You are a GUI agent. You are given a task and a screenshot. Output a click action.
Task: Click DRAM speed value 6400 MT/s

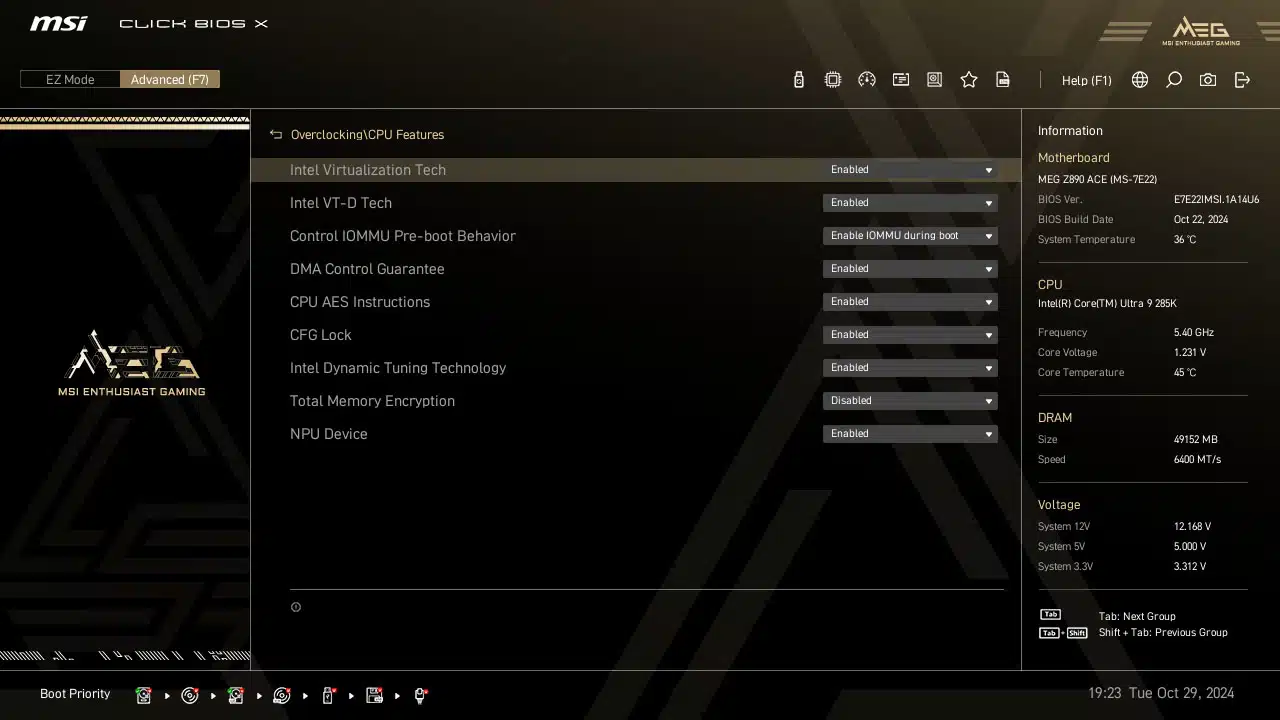tap(1197, 460)
